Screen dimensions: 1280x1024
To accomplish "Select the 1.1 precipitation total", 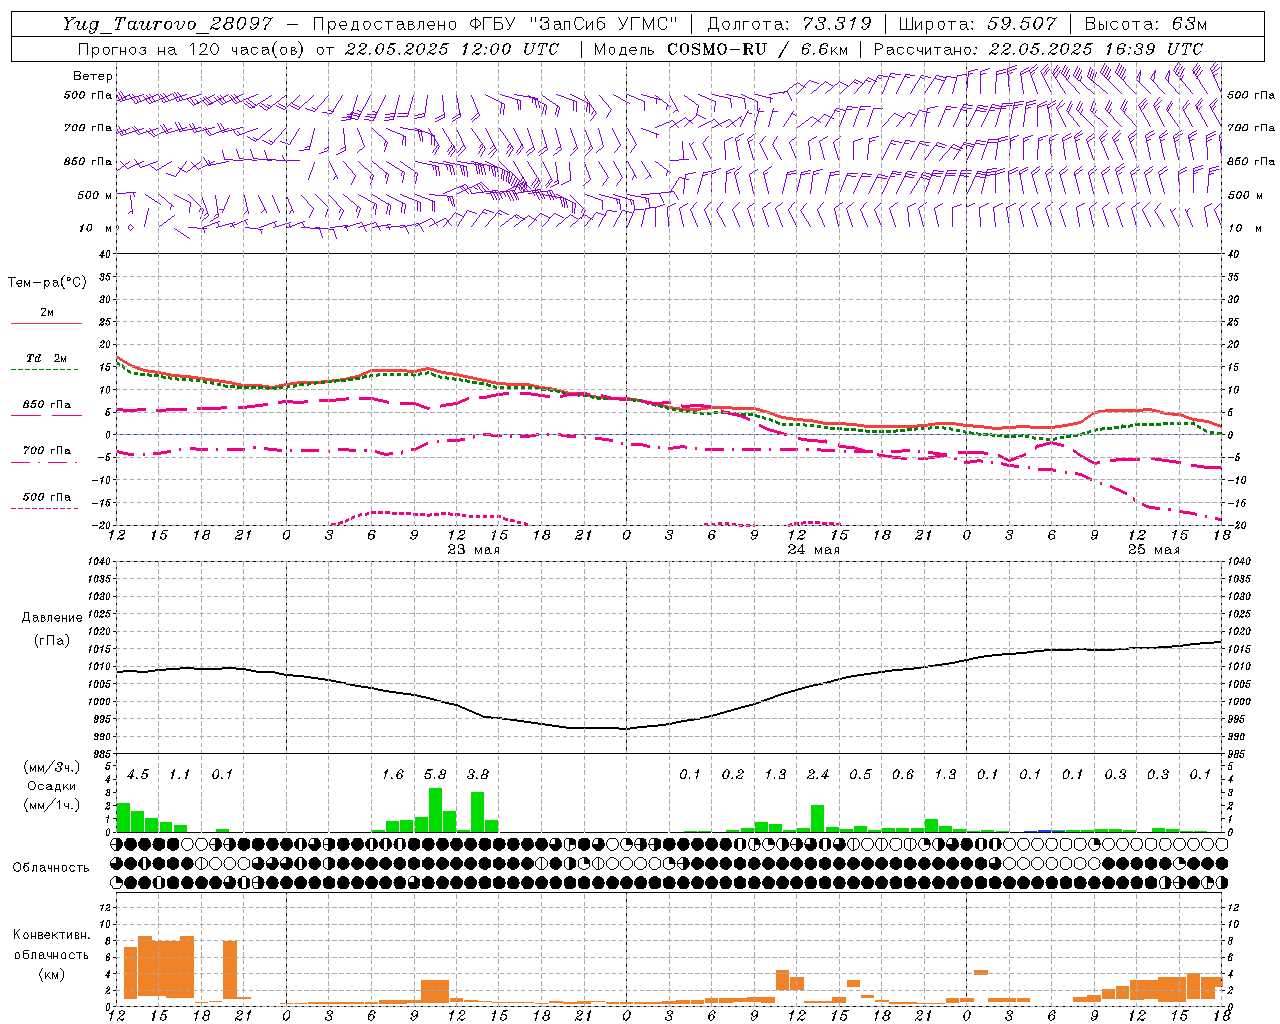I will [x=179, y=775].
